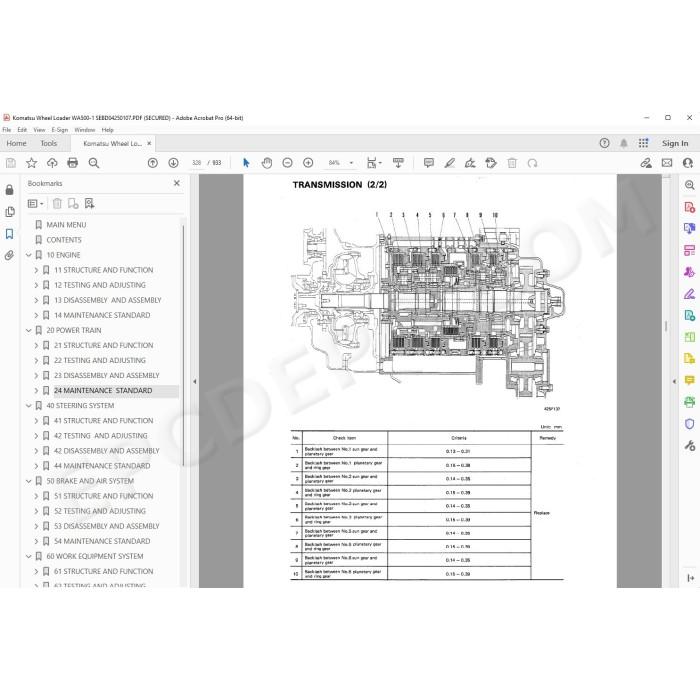Collapse 60 WORK EQUIPMENT SYSTEM bookmark
Image resolution: width=700 pixels, height=700 pixels.
(x=29, y=556)
